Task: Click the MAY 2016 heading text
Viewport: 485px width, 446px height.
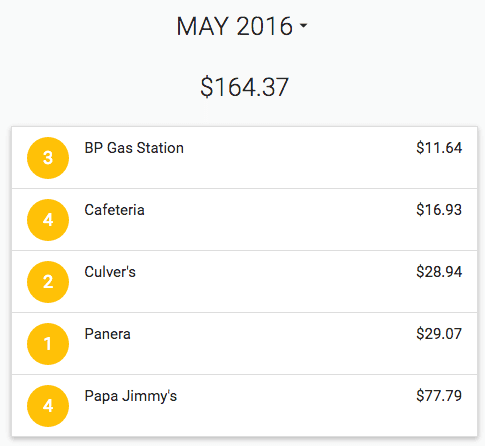Action: coord(235,26)
